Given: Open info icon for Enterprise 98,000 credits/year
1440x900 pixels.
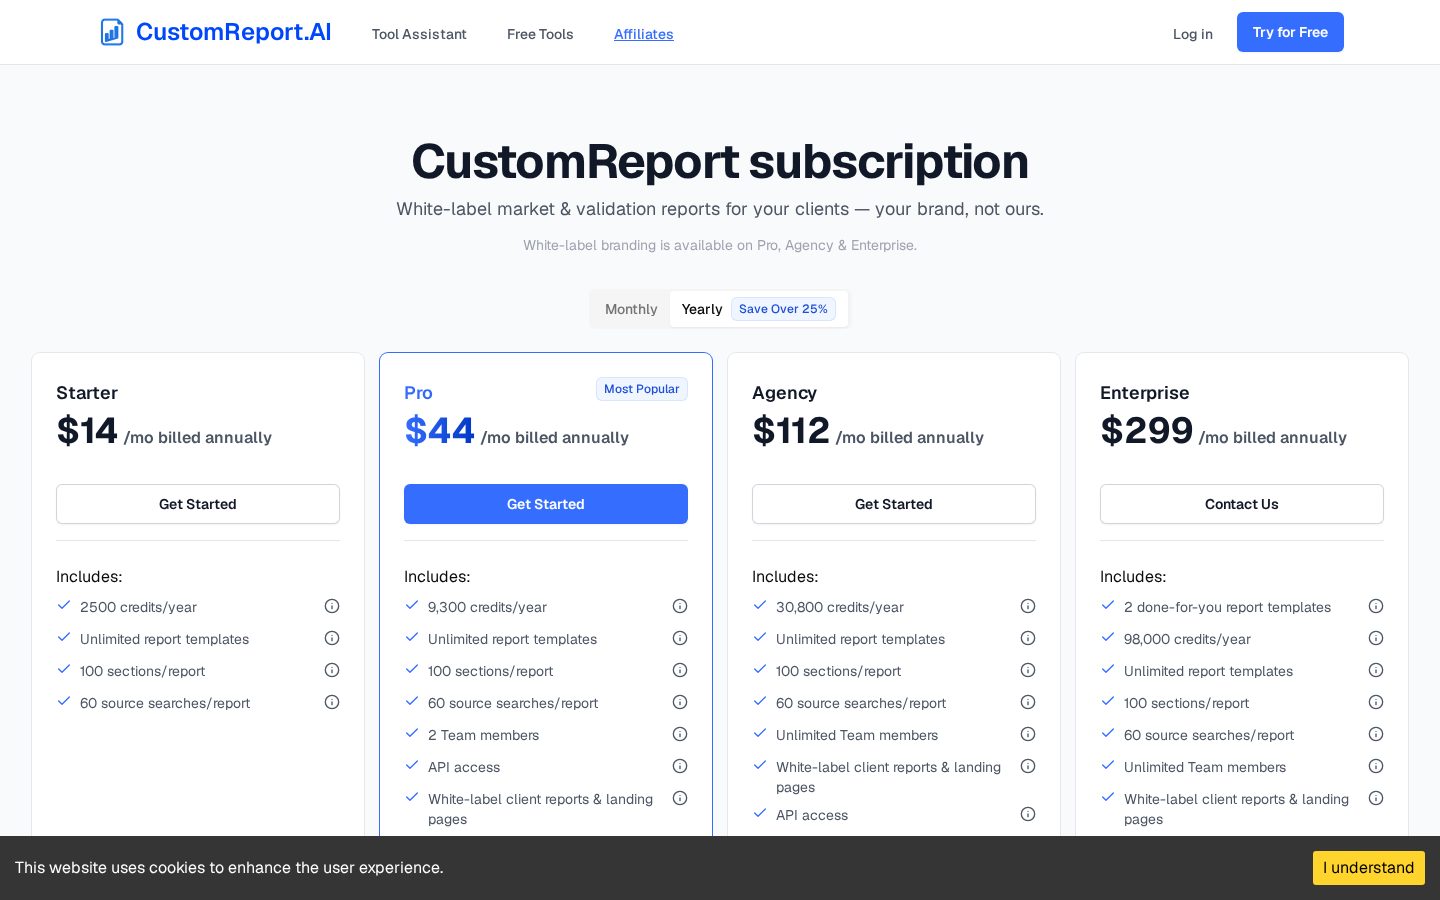Looking at the screenshot, I should [x=1376, y=638].
